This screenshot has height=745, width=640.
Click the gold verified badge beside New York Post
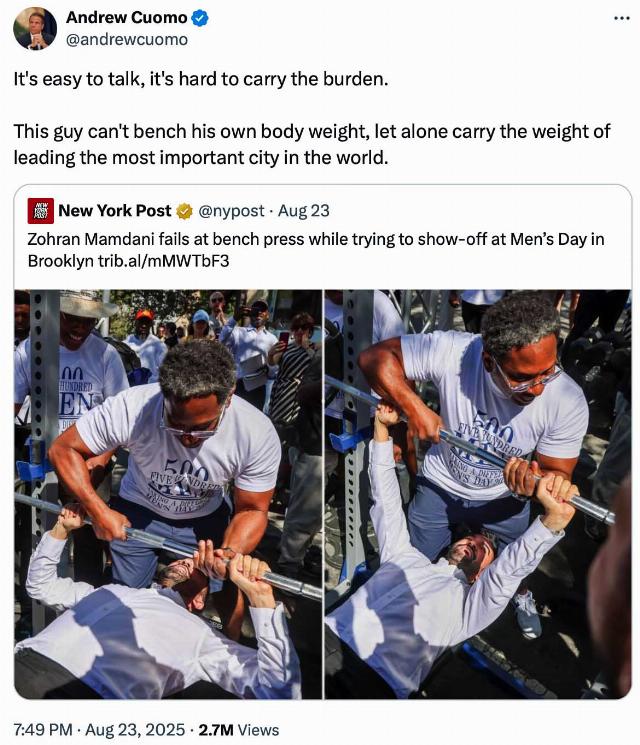(184, 211)
